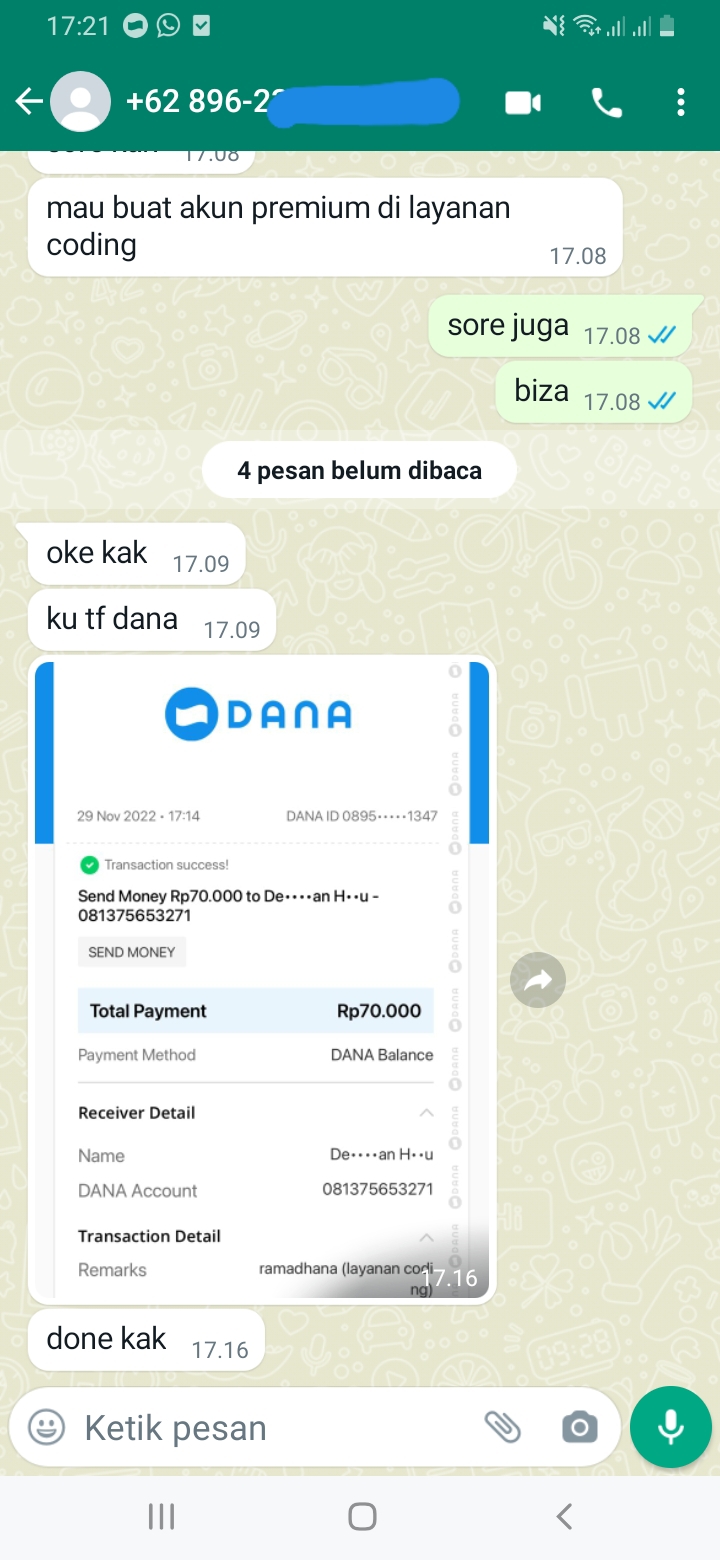The height and width of the screenshot is (1560, 720).
Task: Open the contact profile picture
Action: 80,102
